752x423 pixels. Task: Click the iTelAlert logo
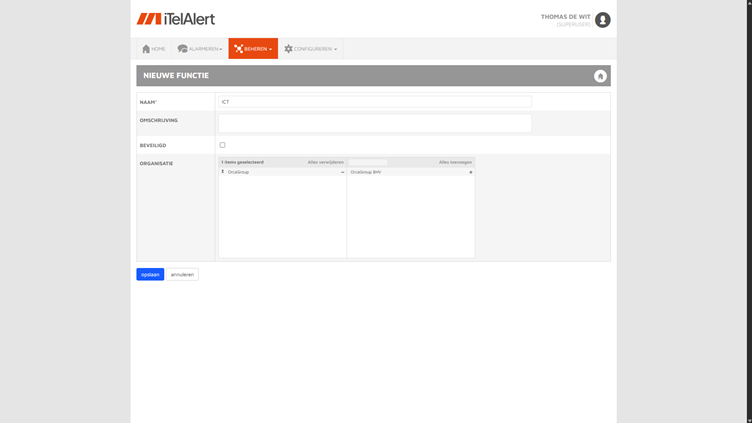click(x=176, y=19)
